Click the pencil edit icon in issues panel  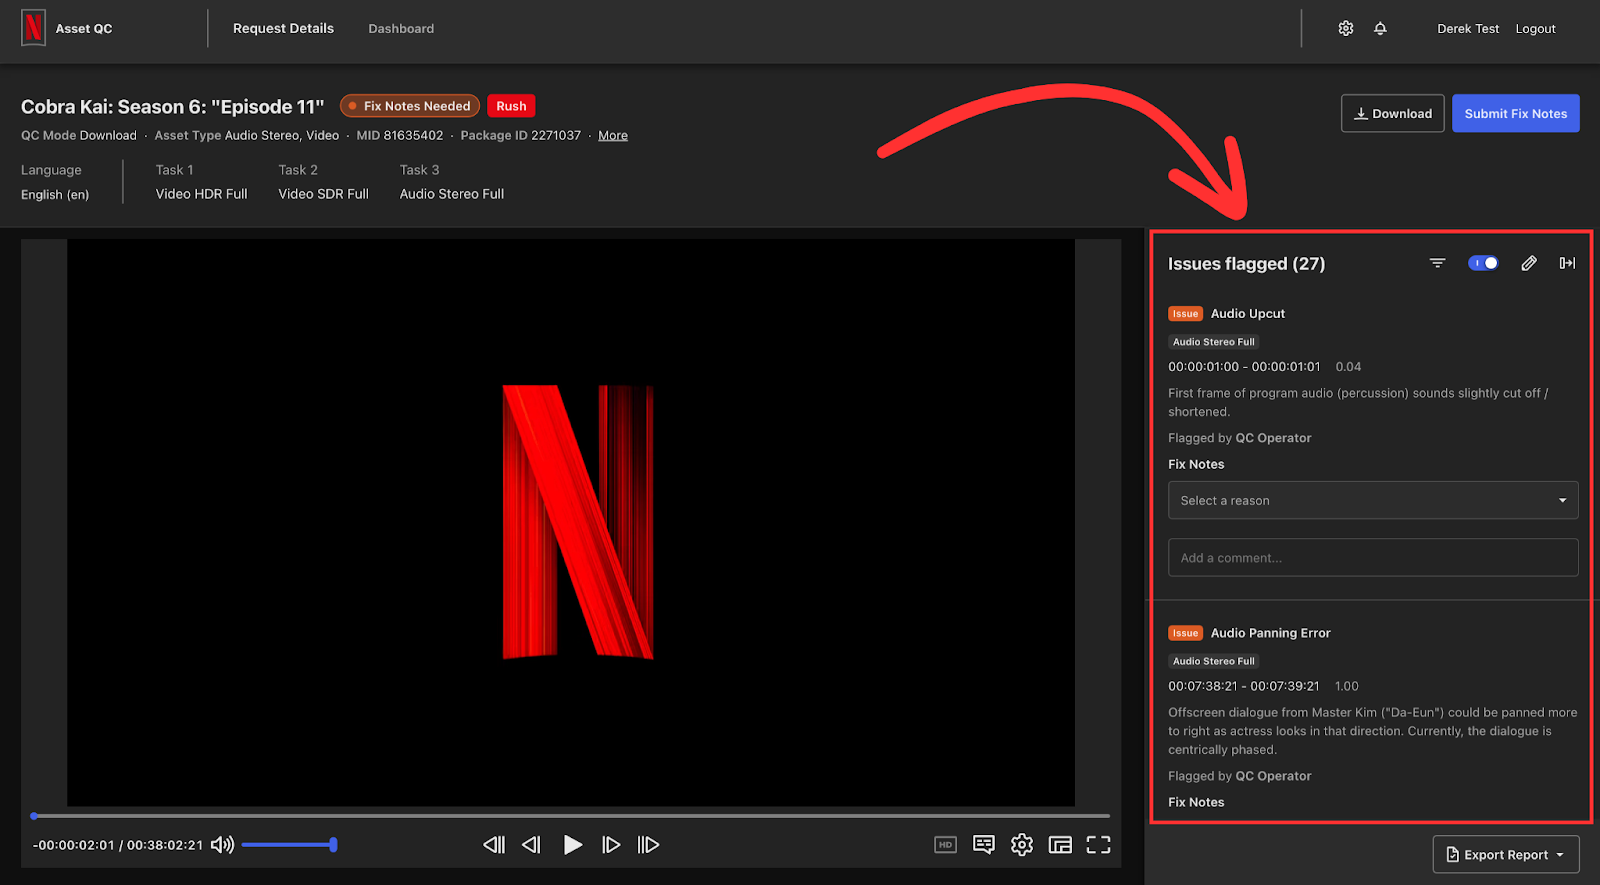[x=1529, y=263]
